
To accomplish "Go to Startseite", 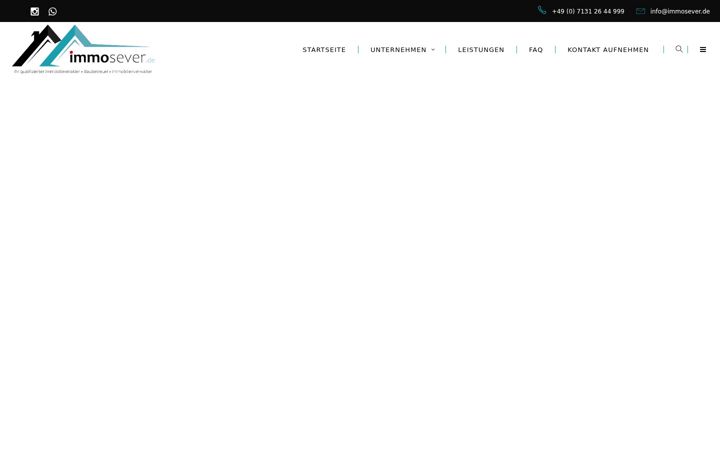I will point(324,50).
